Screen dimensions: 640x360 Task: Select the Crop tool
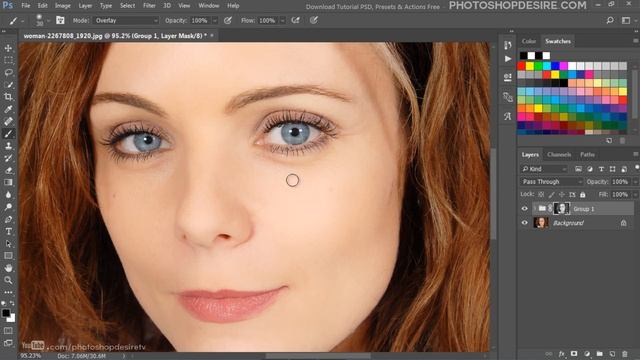tap(8, 97)
